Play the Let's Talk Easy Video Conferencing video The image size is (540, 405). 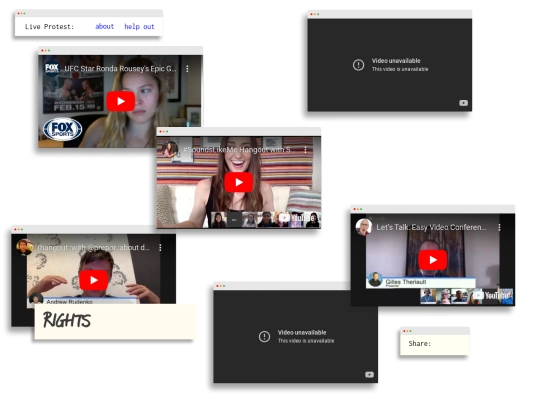pos(433,260)
